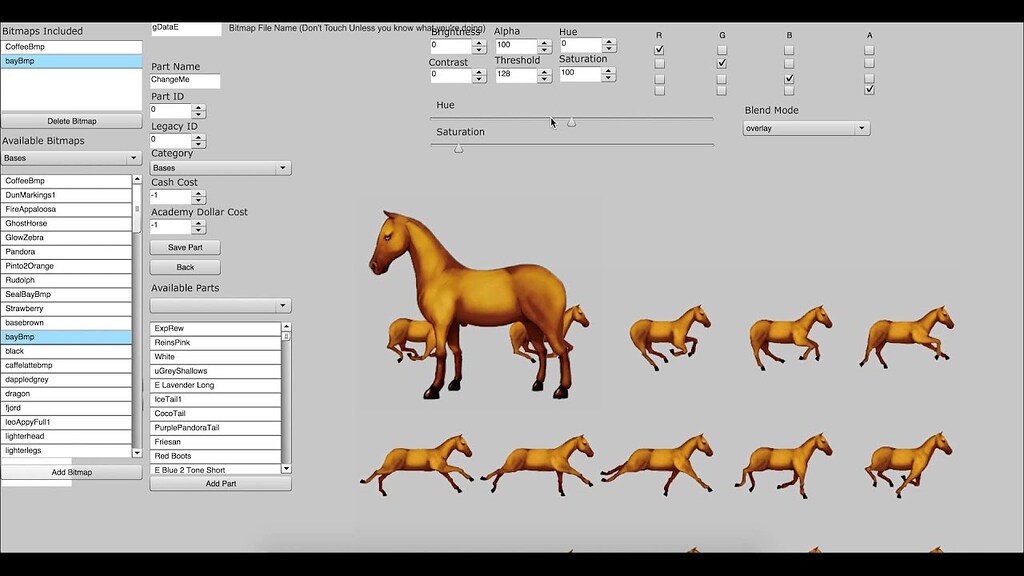Increment the Alpha value stepper
1024x576 pixels.
[x=545, y=41]
